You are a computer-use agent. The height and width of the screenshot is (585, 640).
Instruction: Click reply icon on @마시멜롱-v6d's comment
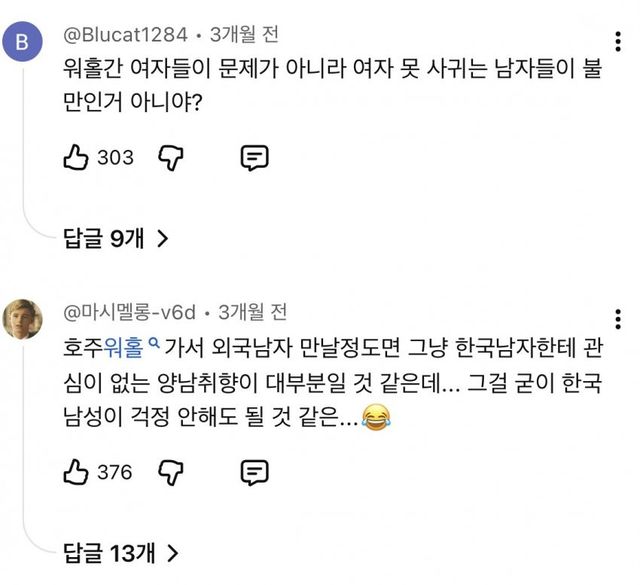(255, 471)
